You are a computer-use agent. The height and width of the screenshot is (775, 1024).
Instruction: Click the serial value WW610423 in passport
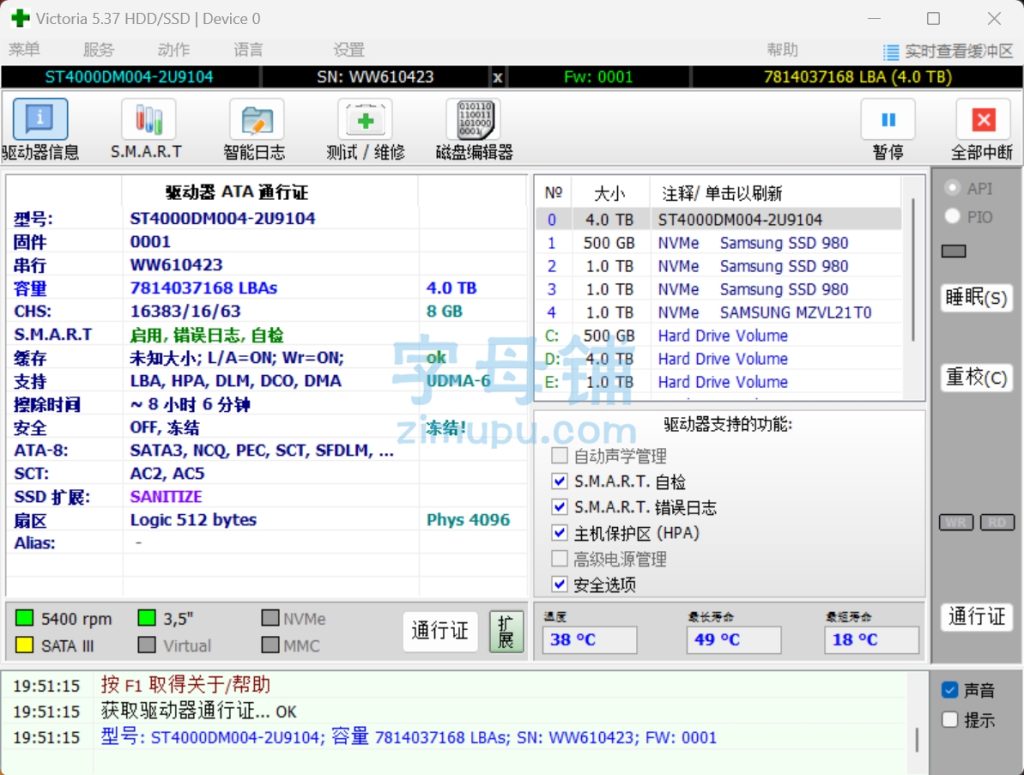point(176,265)
